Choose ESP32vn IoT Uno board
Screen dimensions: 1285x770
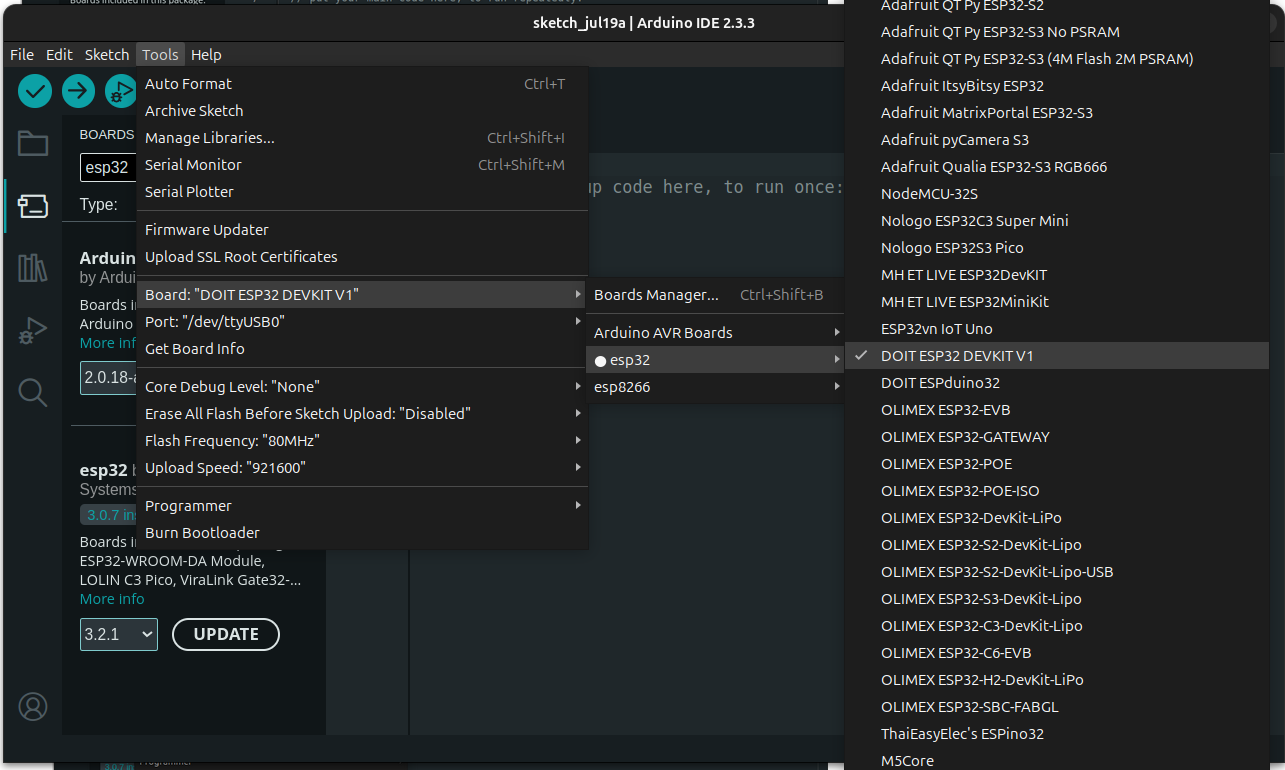pyautogui.click(x=1056, y=329)
